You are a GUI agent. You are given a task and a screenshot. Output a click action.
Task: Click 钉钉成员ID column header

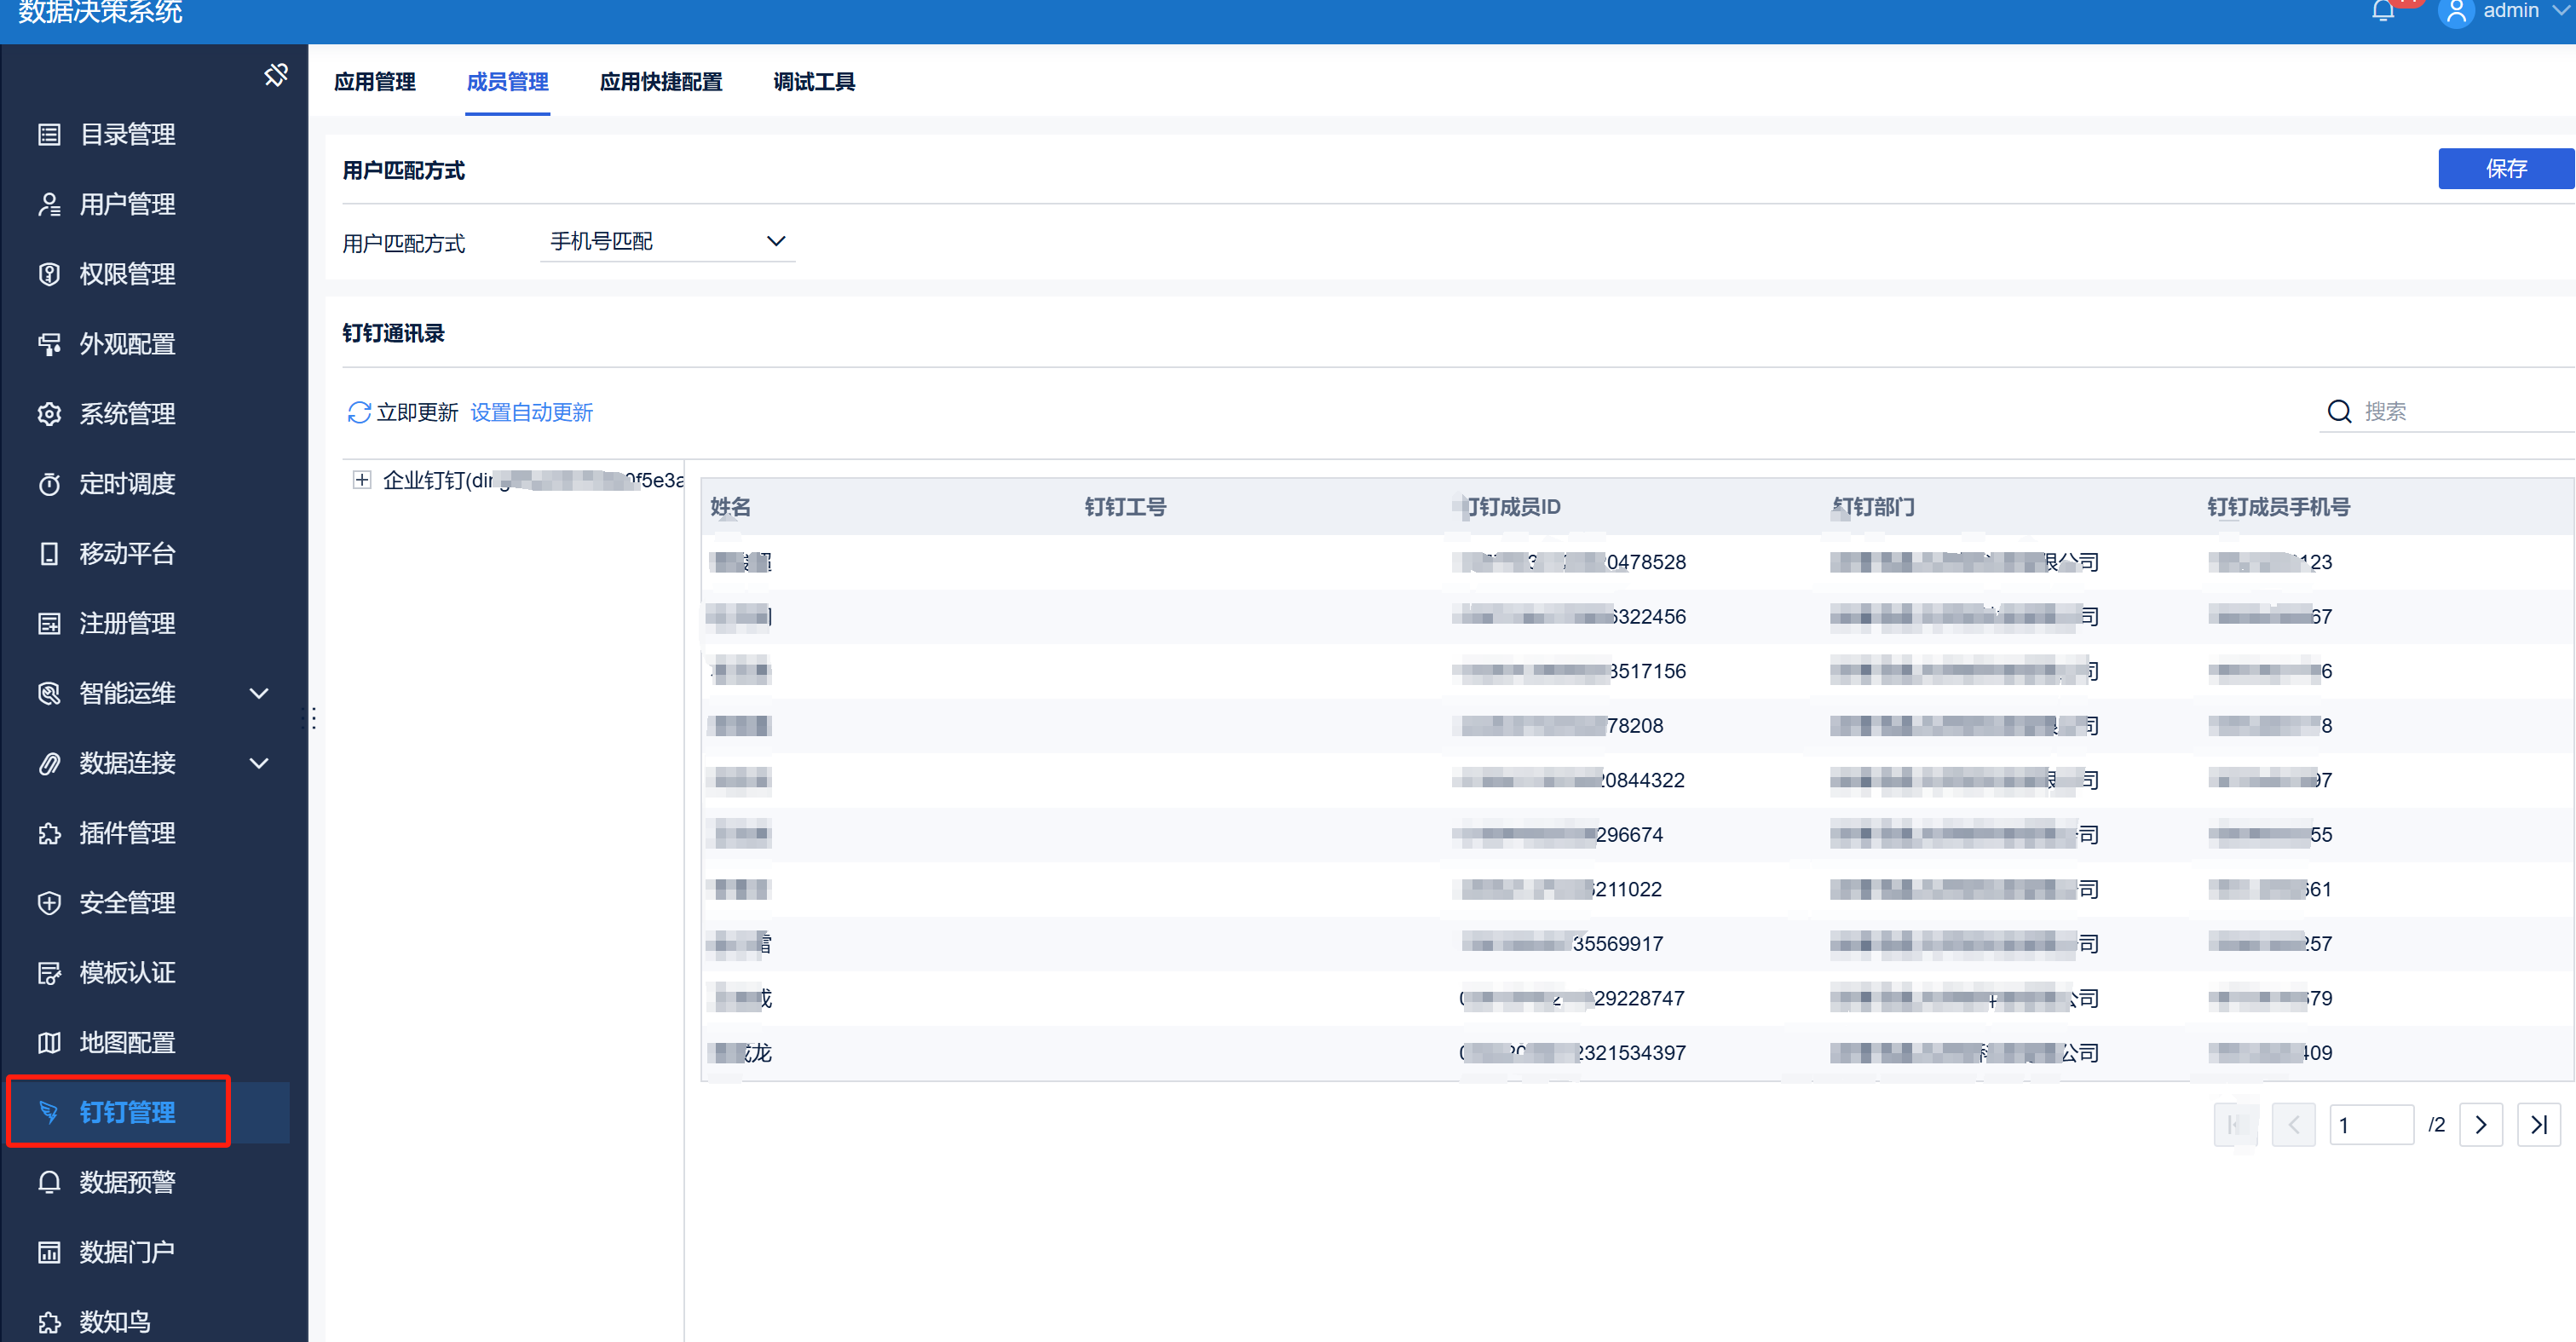click(x=1509, y=507)
